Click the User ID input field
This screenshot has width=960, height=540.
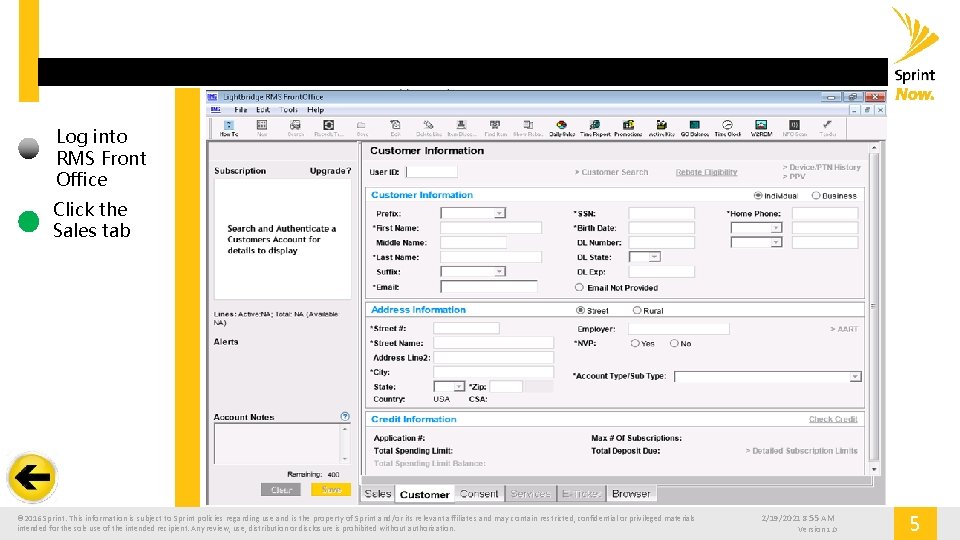point(432,172)
